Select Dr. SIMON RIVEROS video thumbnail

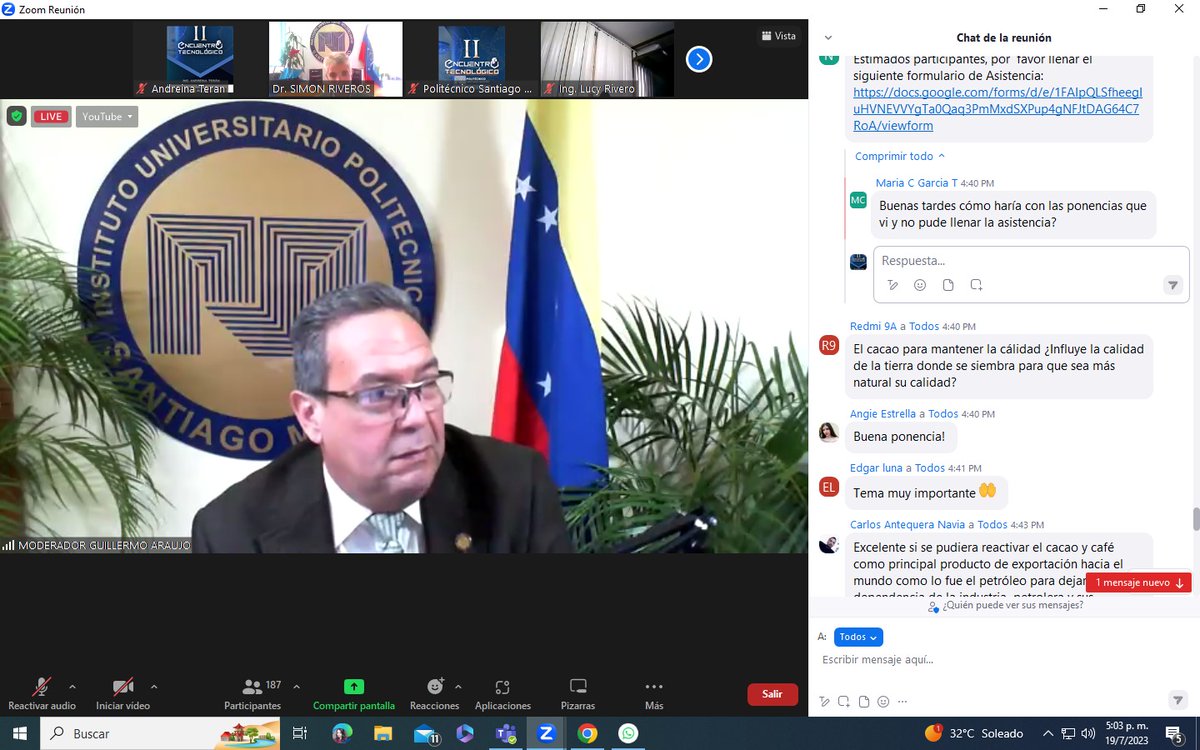(335, 59)
